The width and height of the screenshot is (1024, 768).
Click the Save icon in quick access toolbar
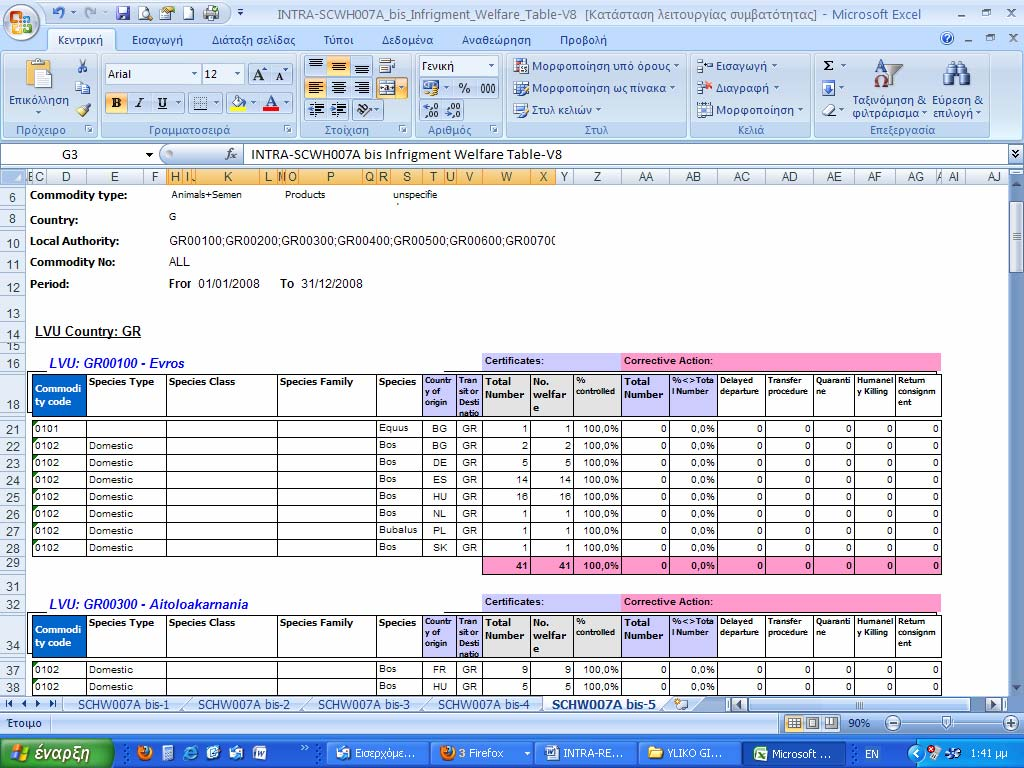pyautogui.click(x=122, y=12)
